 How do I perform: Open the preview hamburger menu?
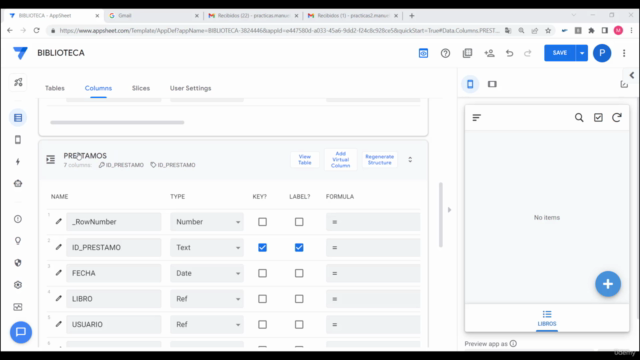476,118
